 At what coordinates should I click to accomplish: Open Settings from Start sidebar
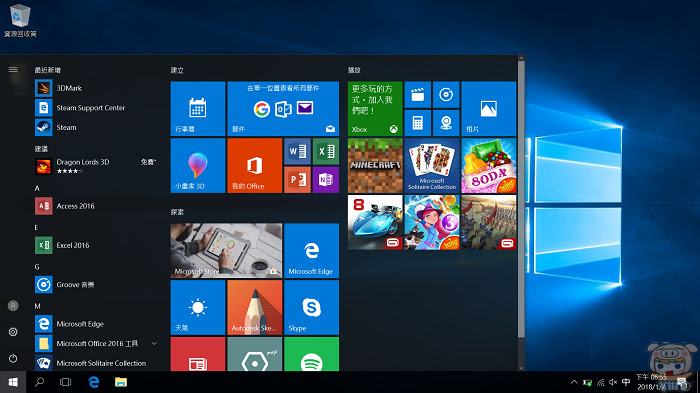[x=13, y=332]
